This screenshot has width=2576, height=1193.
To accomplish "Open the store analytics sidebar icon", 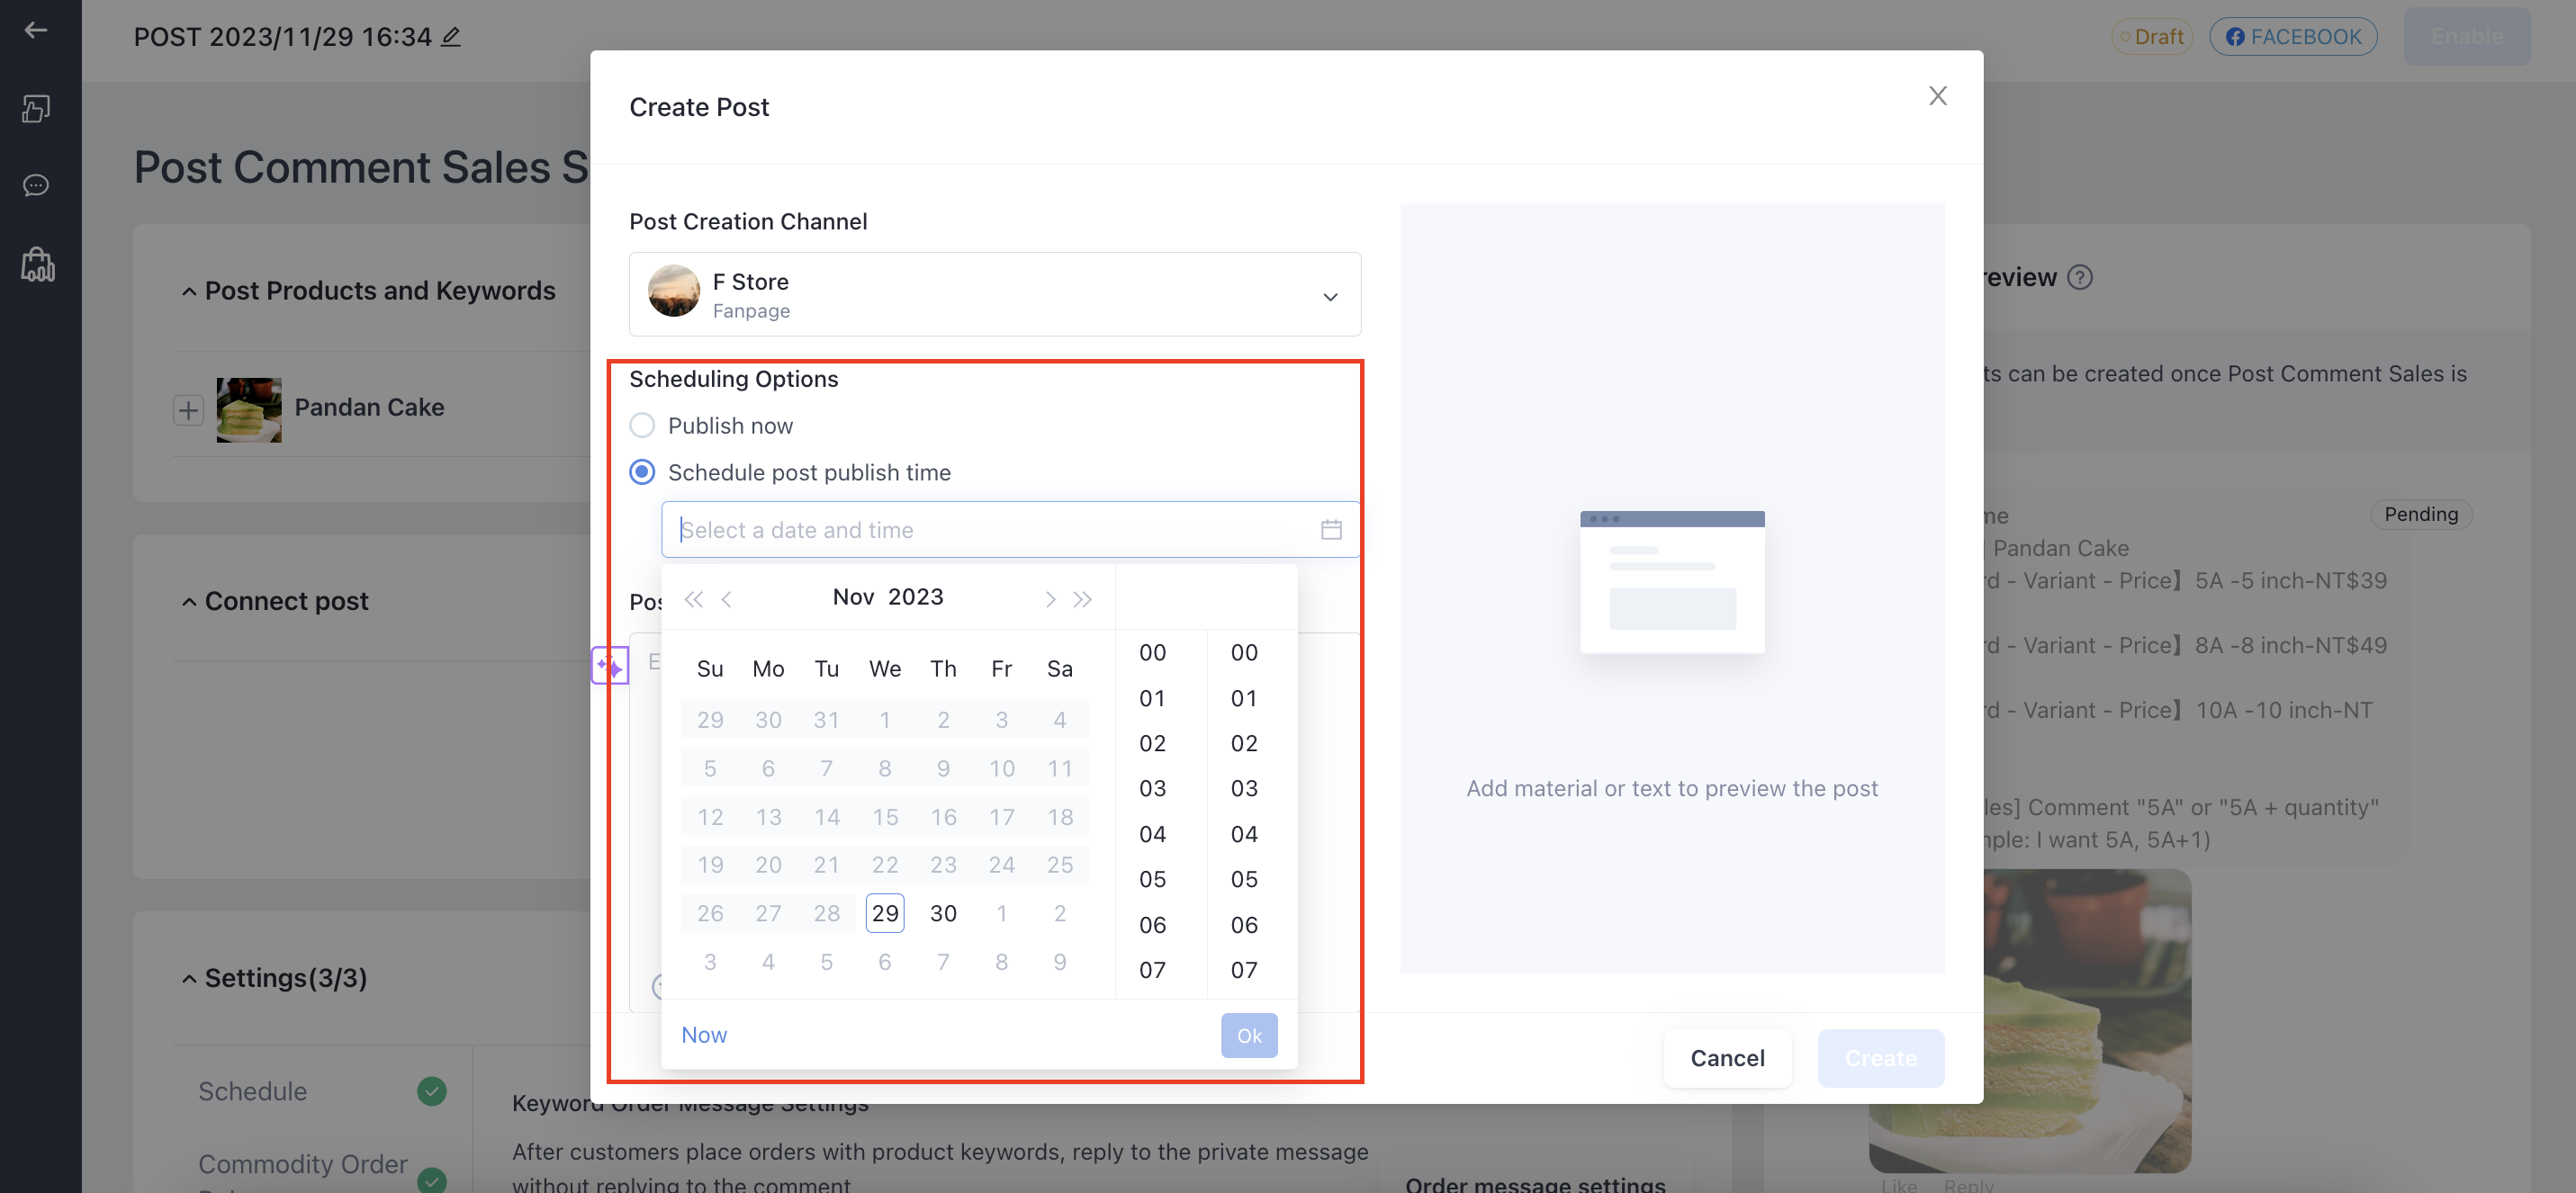I will 38,265.
